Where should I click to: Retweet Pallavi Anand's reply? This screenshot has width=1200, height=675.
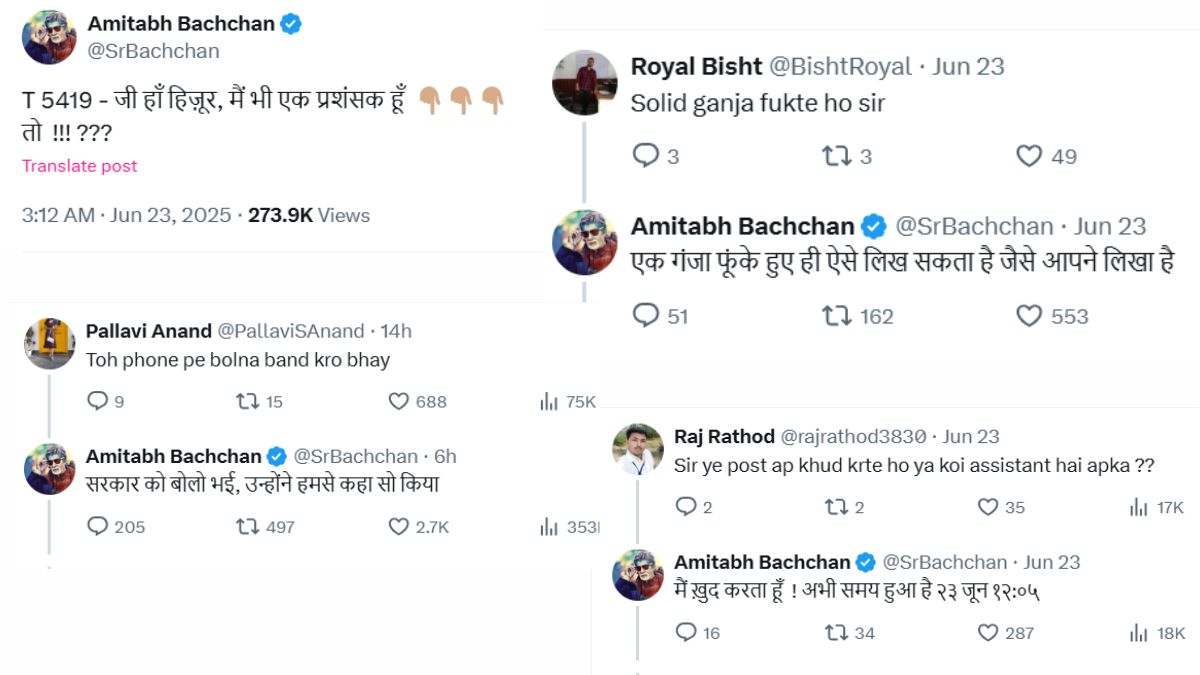click(x=247, y=402)
